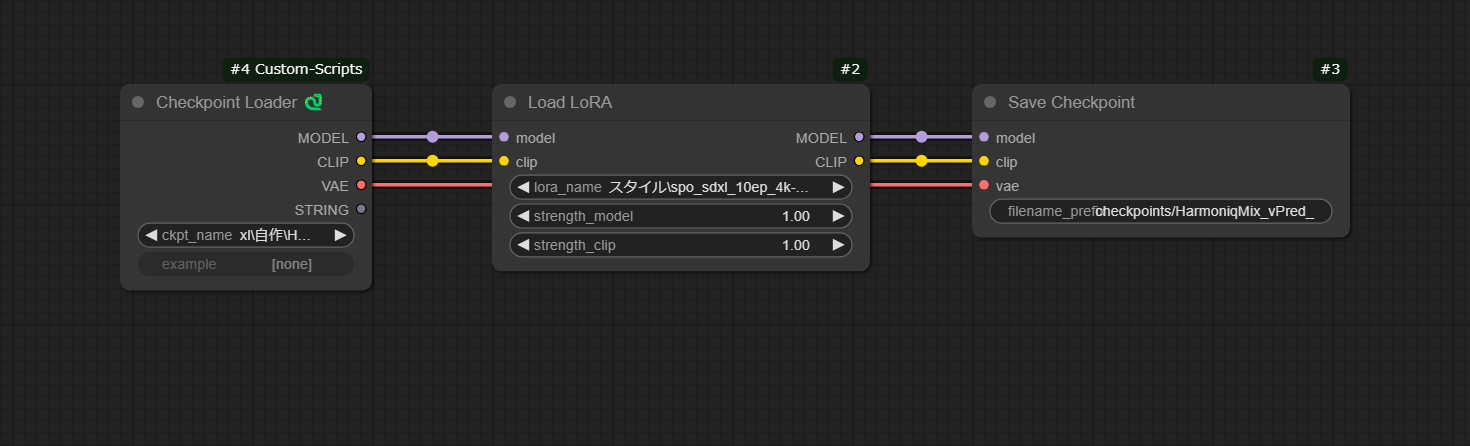Image resolution: width=1470 pixels, height=446 pixels.
Task: Click the #4 Custom-Scripts node badge
Action: click(296, 69)
